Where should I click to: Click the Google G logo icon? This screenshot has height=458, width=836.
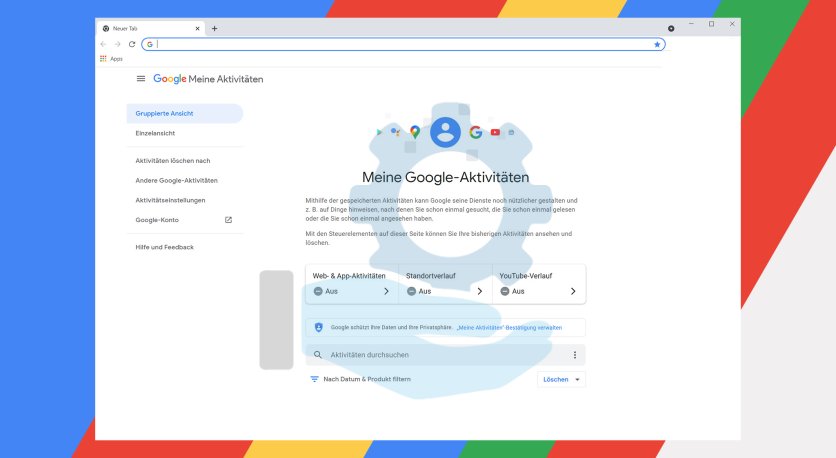click(476, 132)
